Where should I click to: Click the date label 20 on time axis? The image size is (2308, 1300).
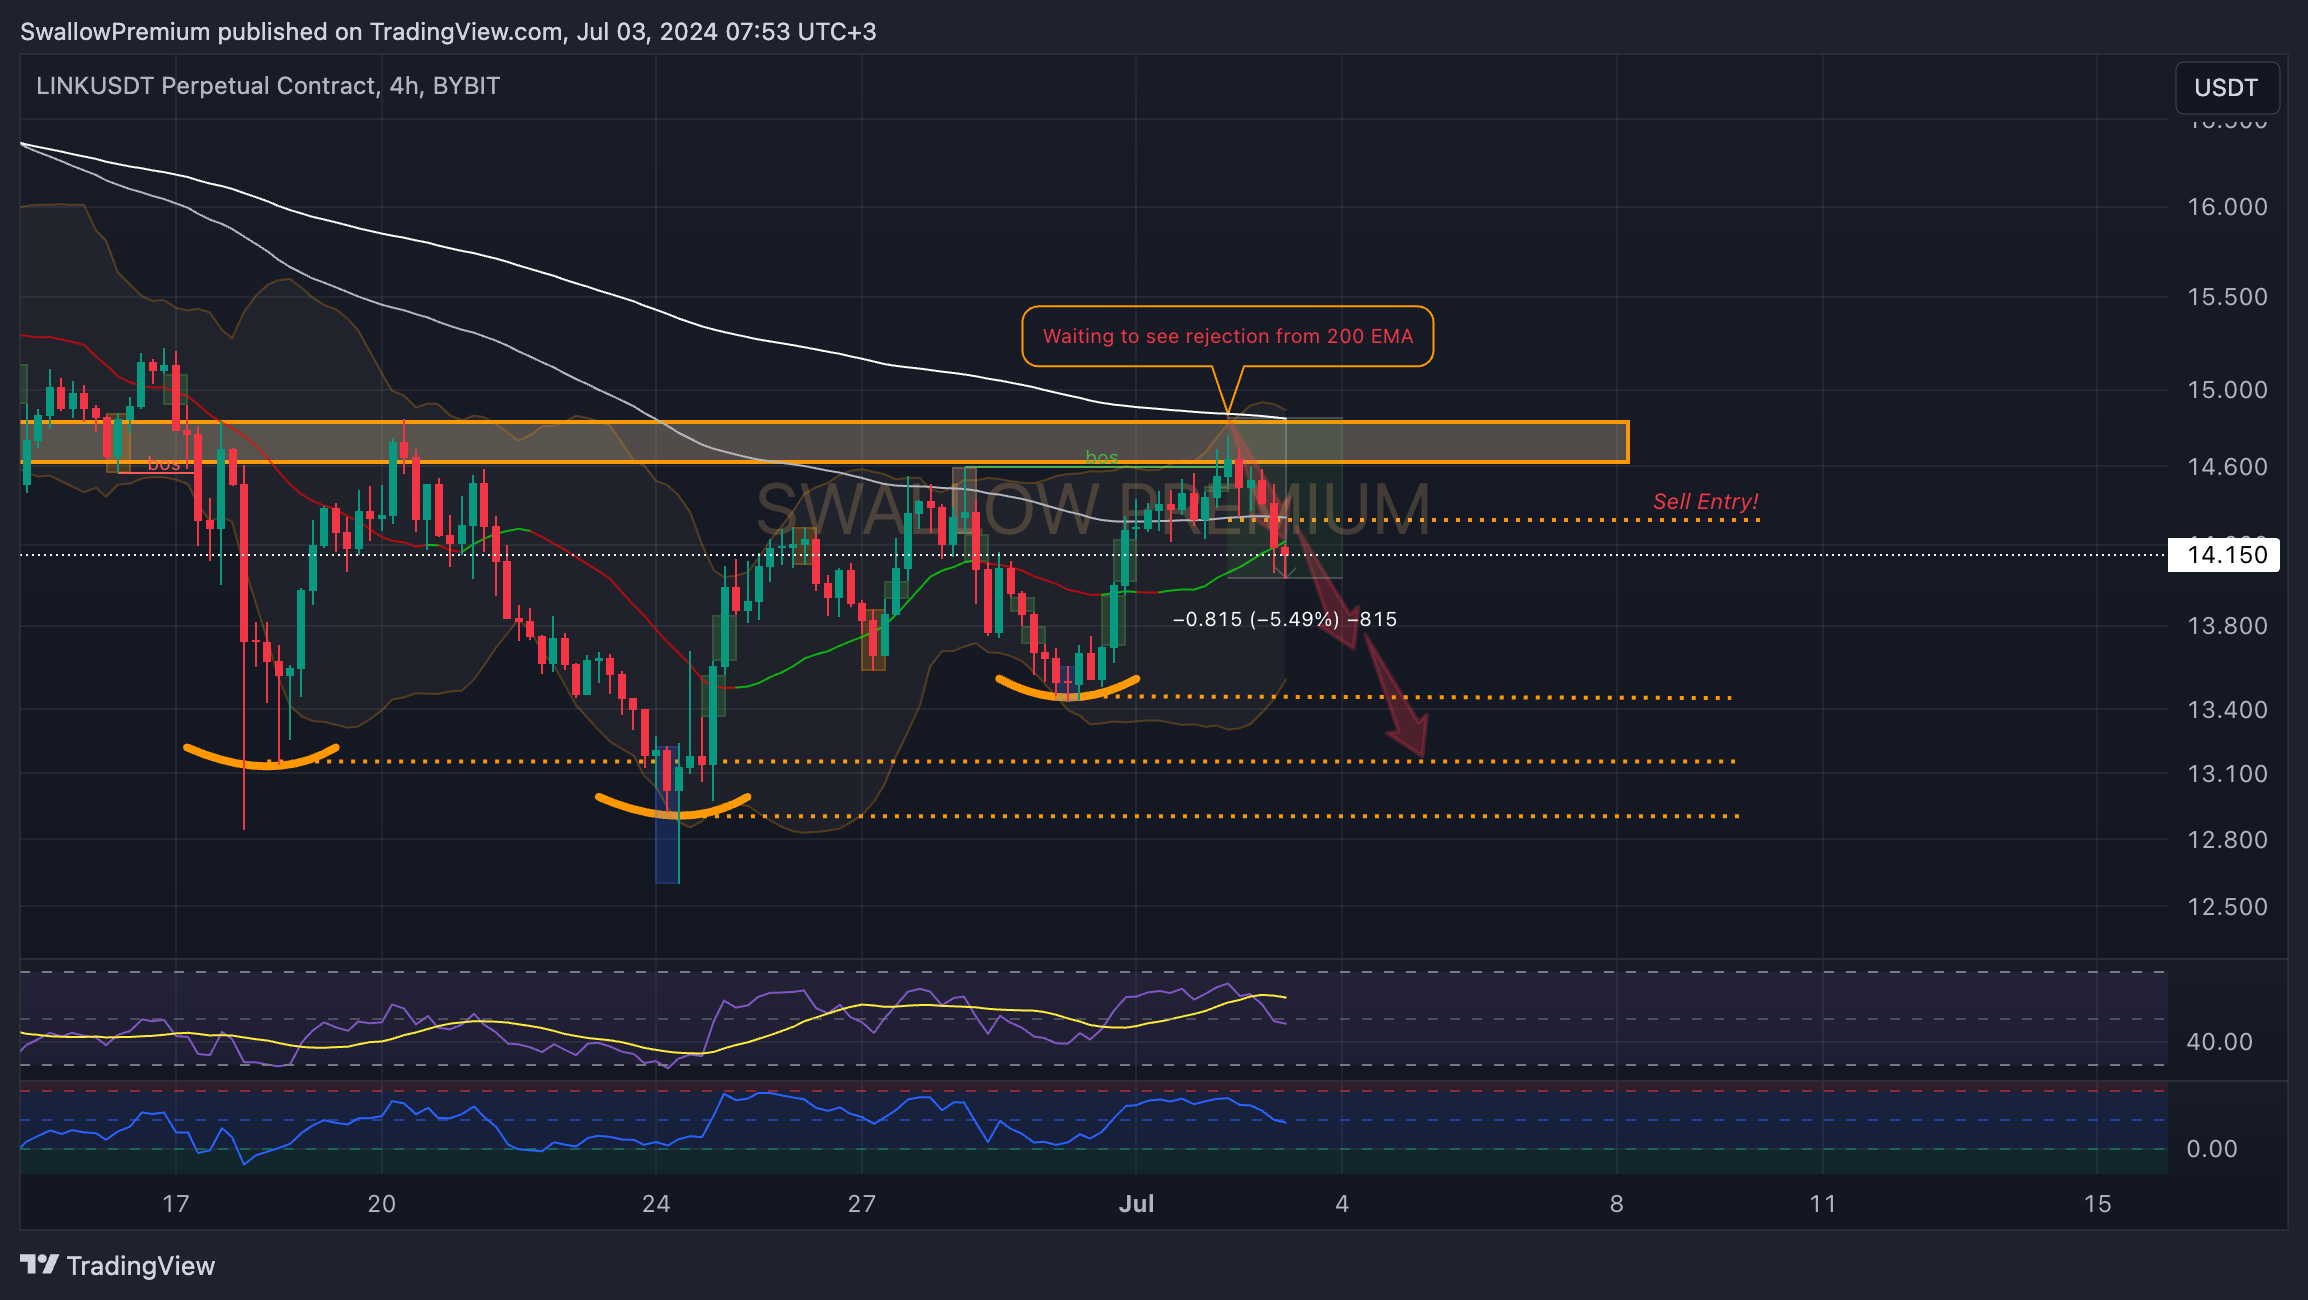point(381,1204)
